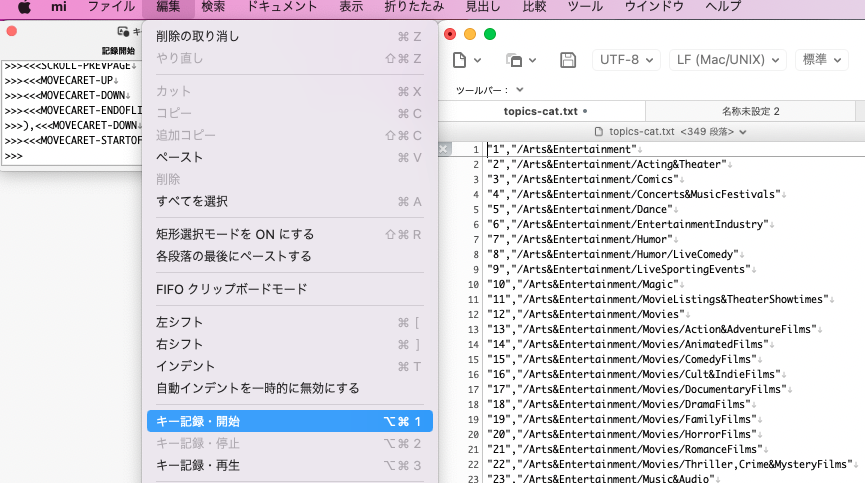
Task: Select キー記録・再生 menu entry
Action: click(198, 465)
